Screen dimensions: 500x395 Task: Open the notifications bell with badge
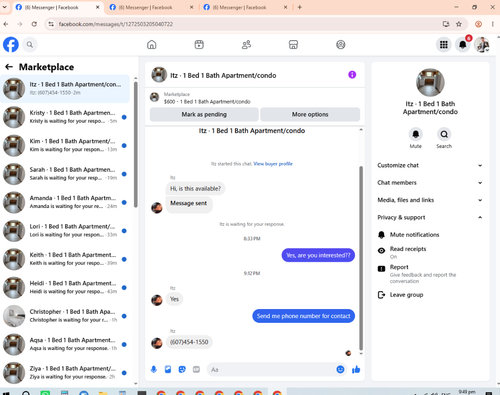463,44
